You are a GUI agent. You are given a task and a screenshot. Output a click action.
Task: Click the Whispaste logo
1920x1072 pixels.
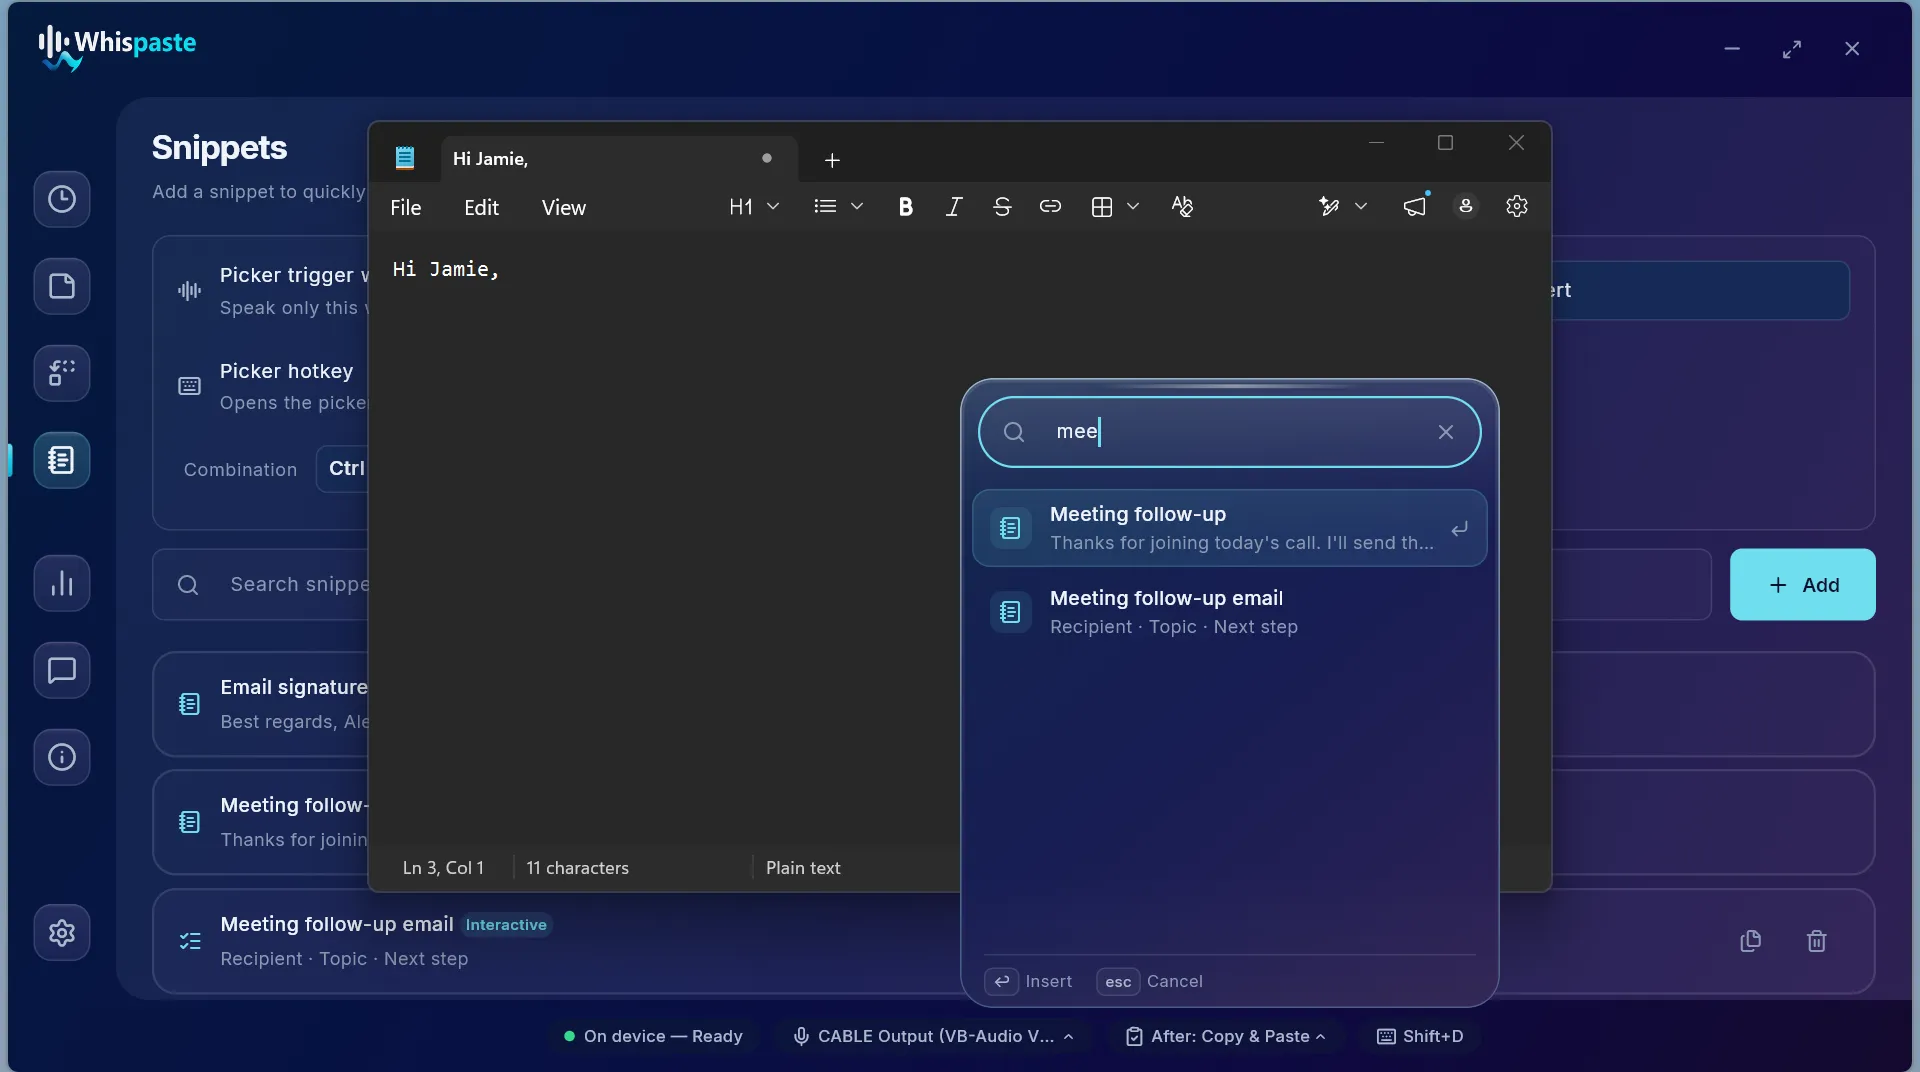pos(117,47)
